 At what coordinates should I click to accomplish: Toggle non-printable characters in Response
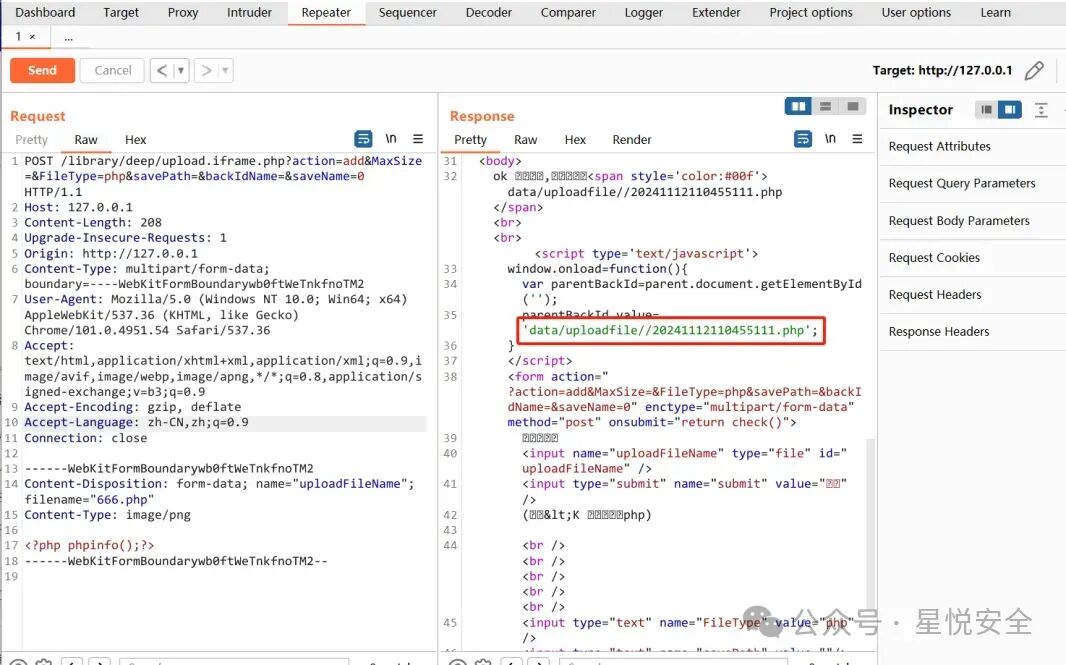click(830, 139)
